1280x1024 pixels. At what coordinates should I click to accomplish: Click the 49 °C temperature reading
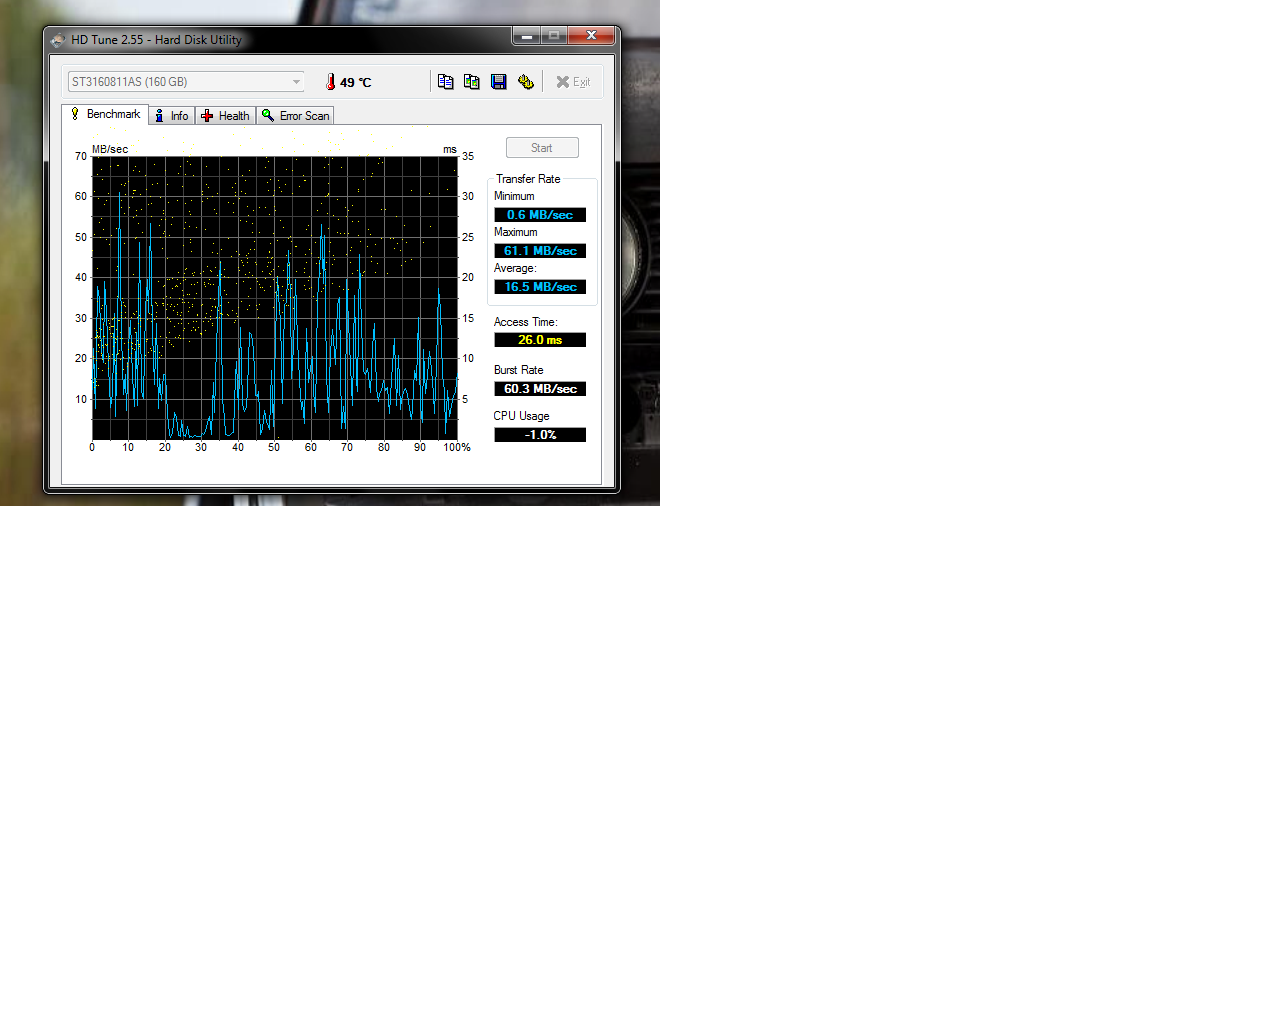(355, 83)
